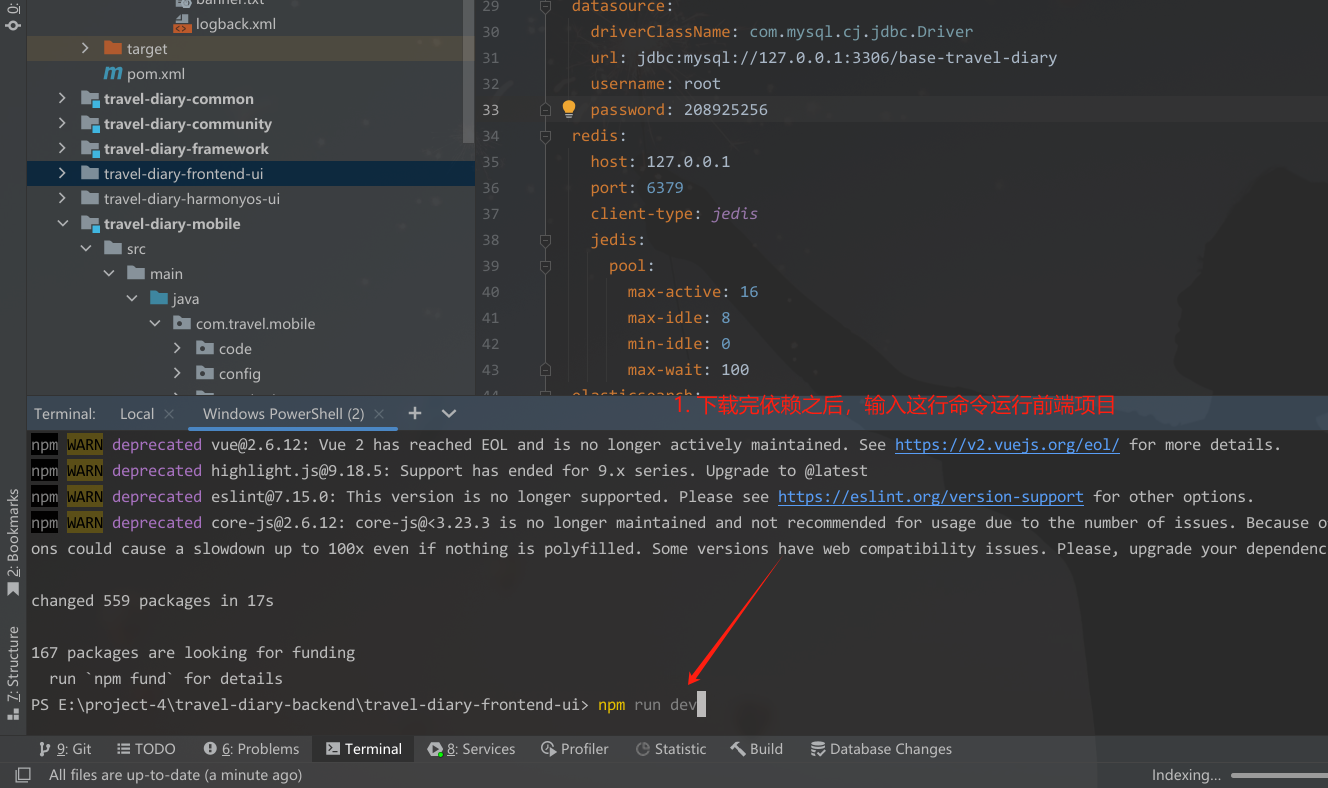Open a new terminal session with plus icon
The width and height of the screenshot is (1328, 788).
[x=415, y=413]
